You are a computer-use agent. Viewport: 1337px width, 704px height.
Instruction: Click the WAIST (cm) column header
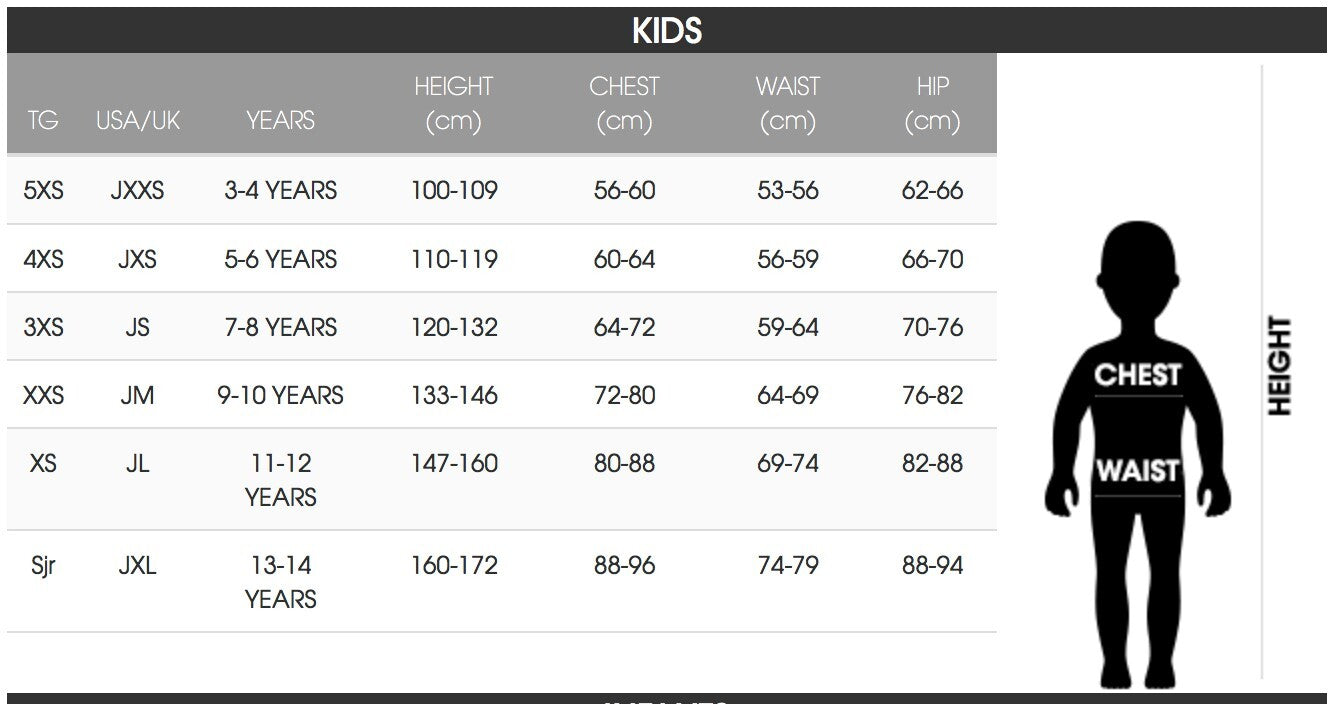[x=788, y=104]
